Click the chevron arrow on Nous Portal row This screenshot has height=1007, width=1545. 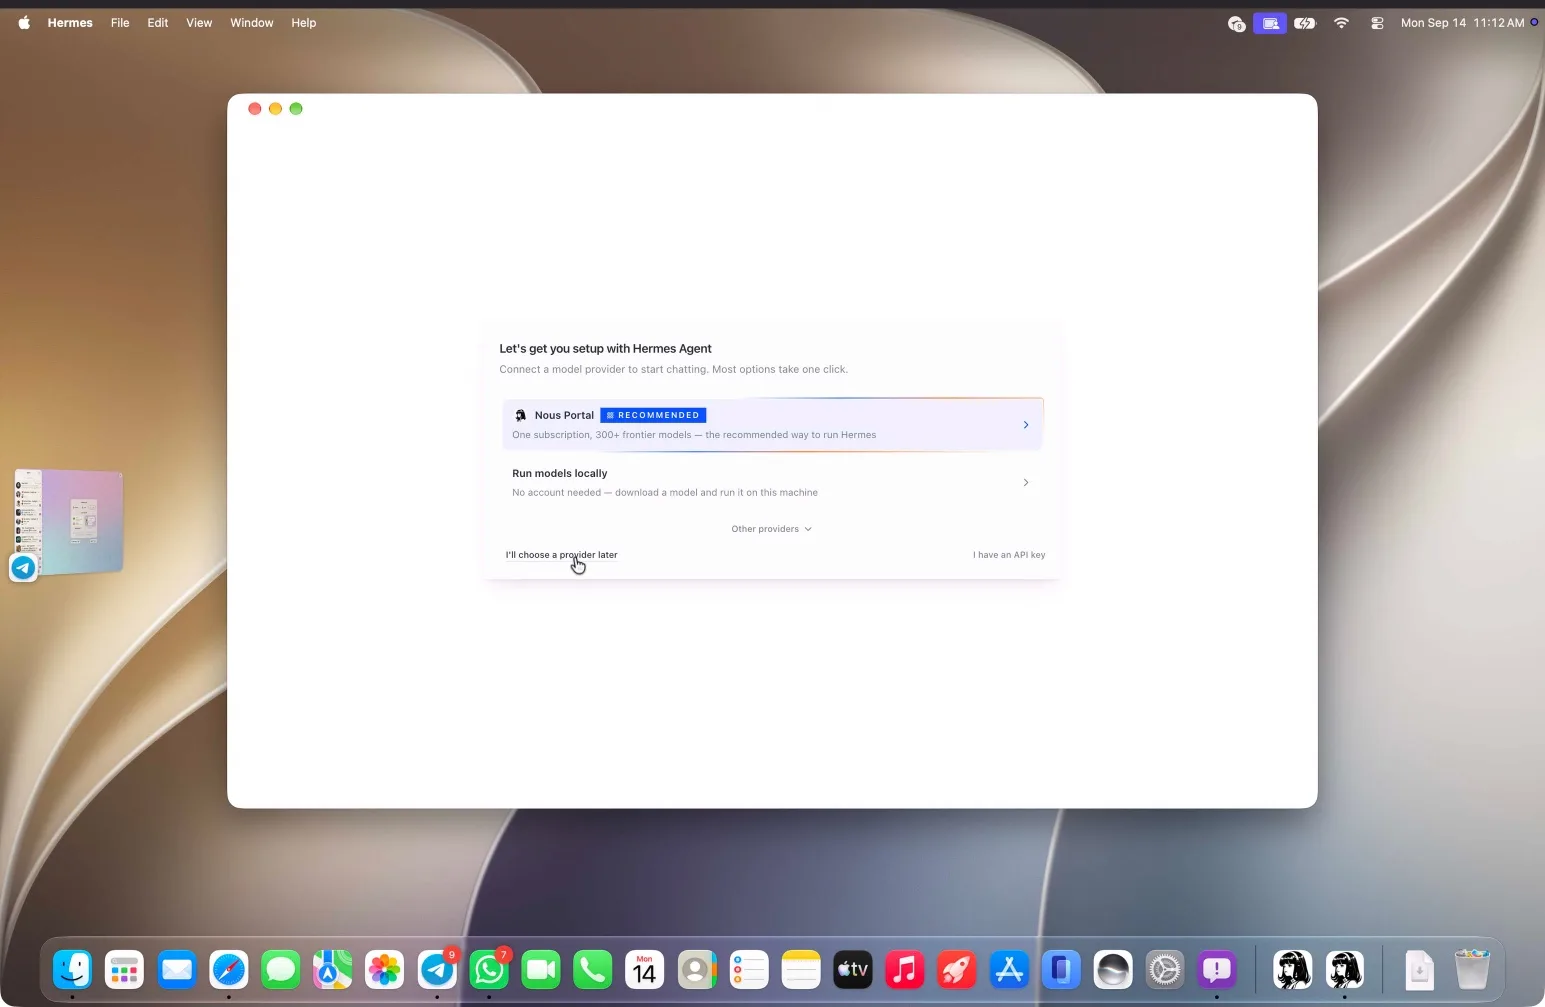coord(1026,425)
